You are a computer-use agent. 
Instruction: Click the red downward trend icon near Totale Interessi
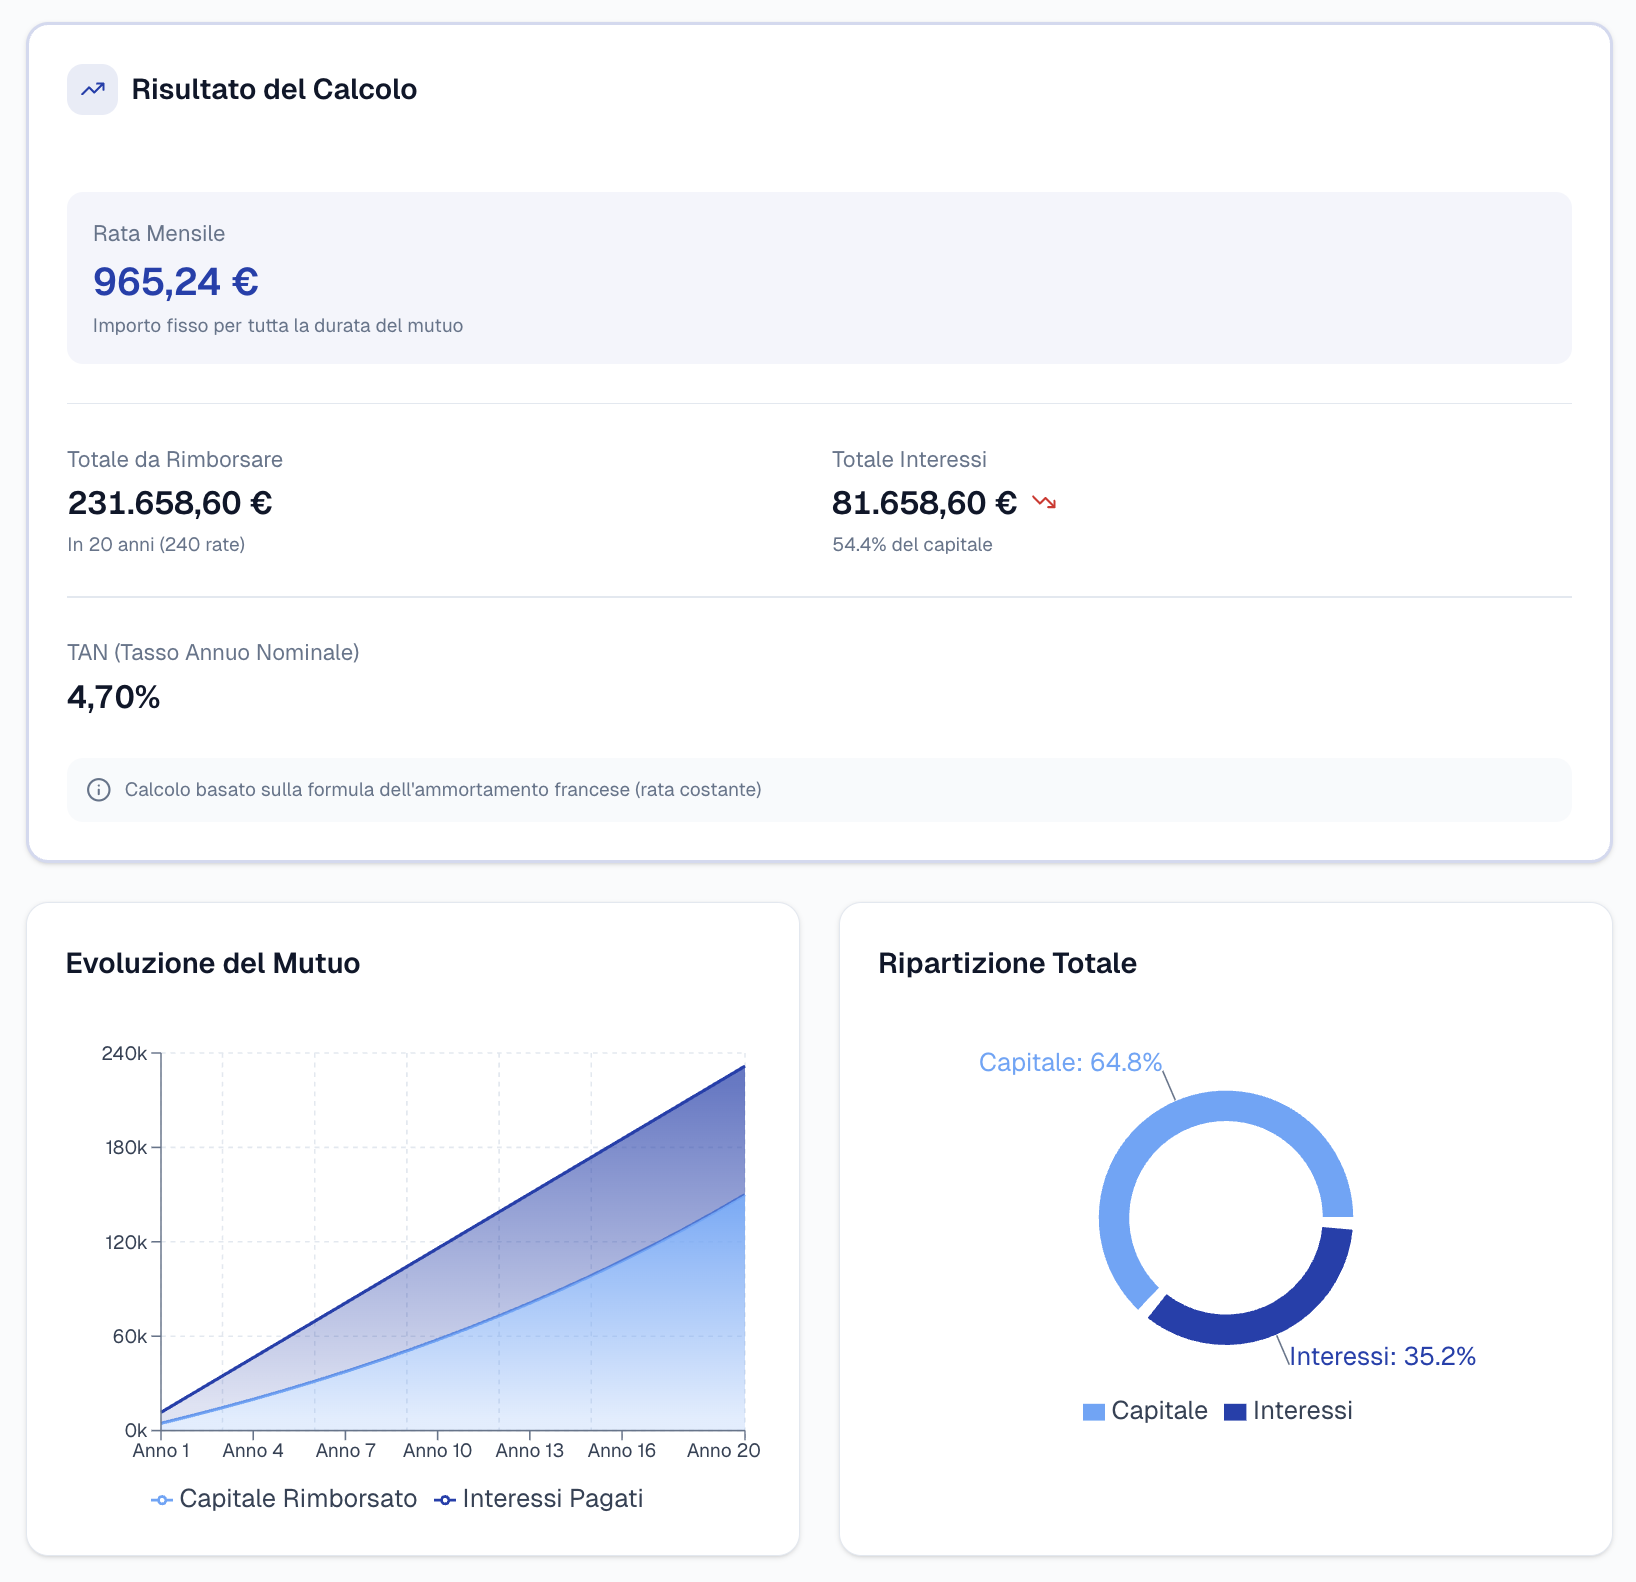1044,502
